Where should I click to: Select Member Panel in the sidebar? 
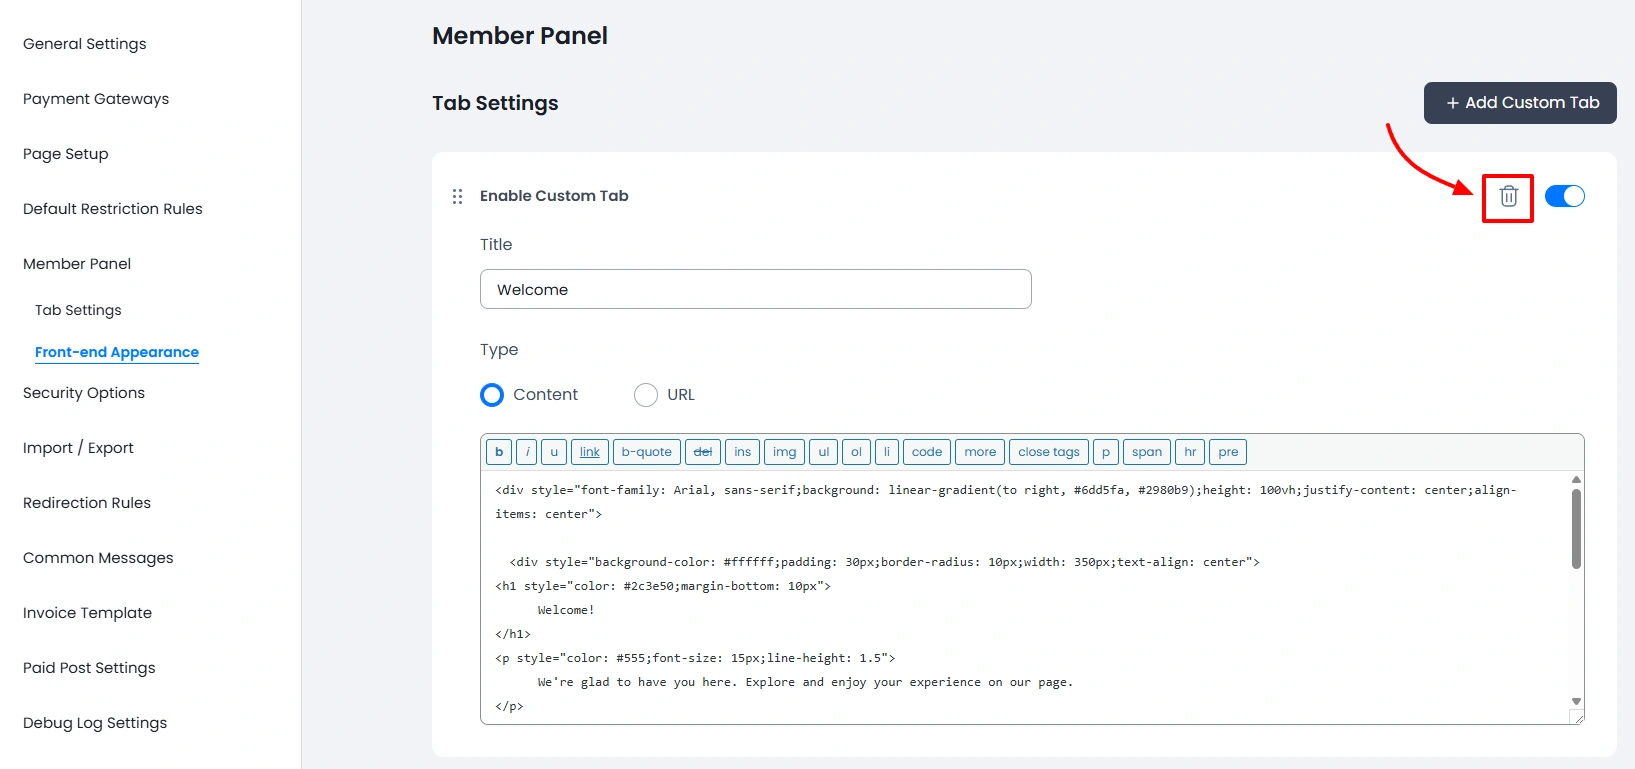pos(77,264)
